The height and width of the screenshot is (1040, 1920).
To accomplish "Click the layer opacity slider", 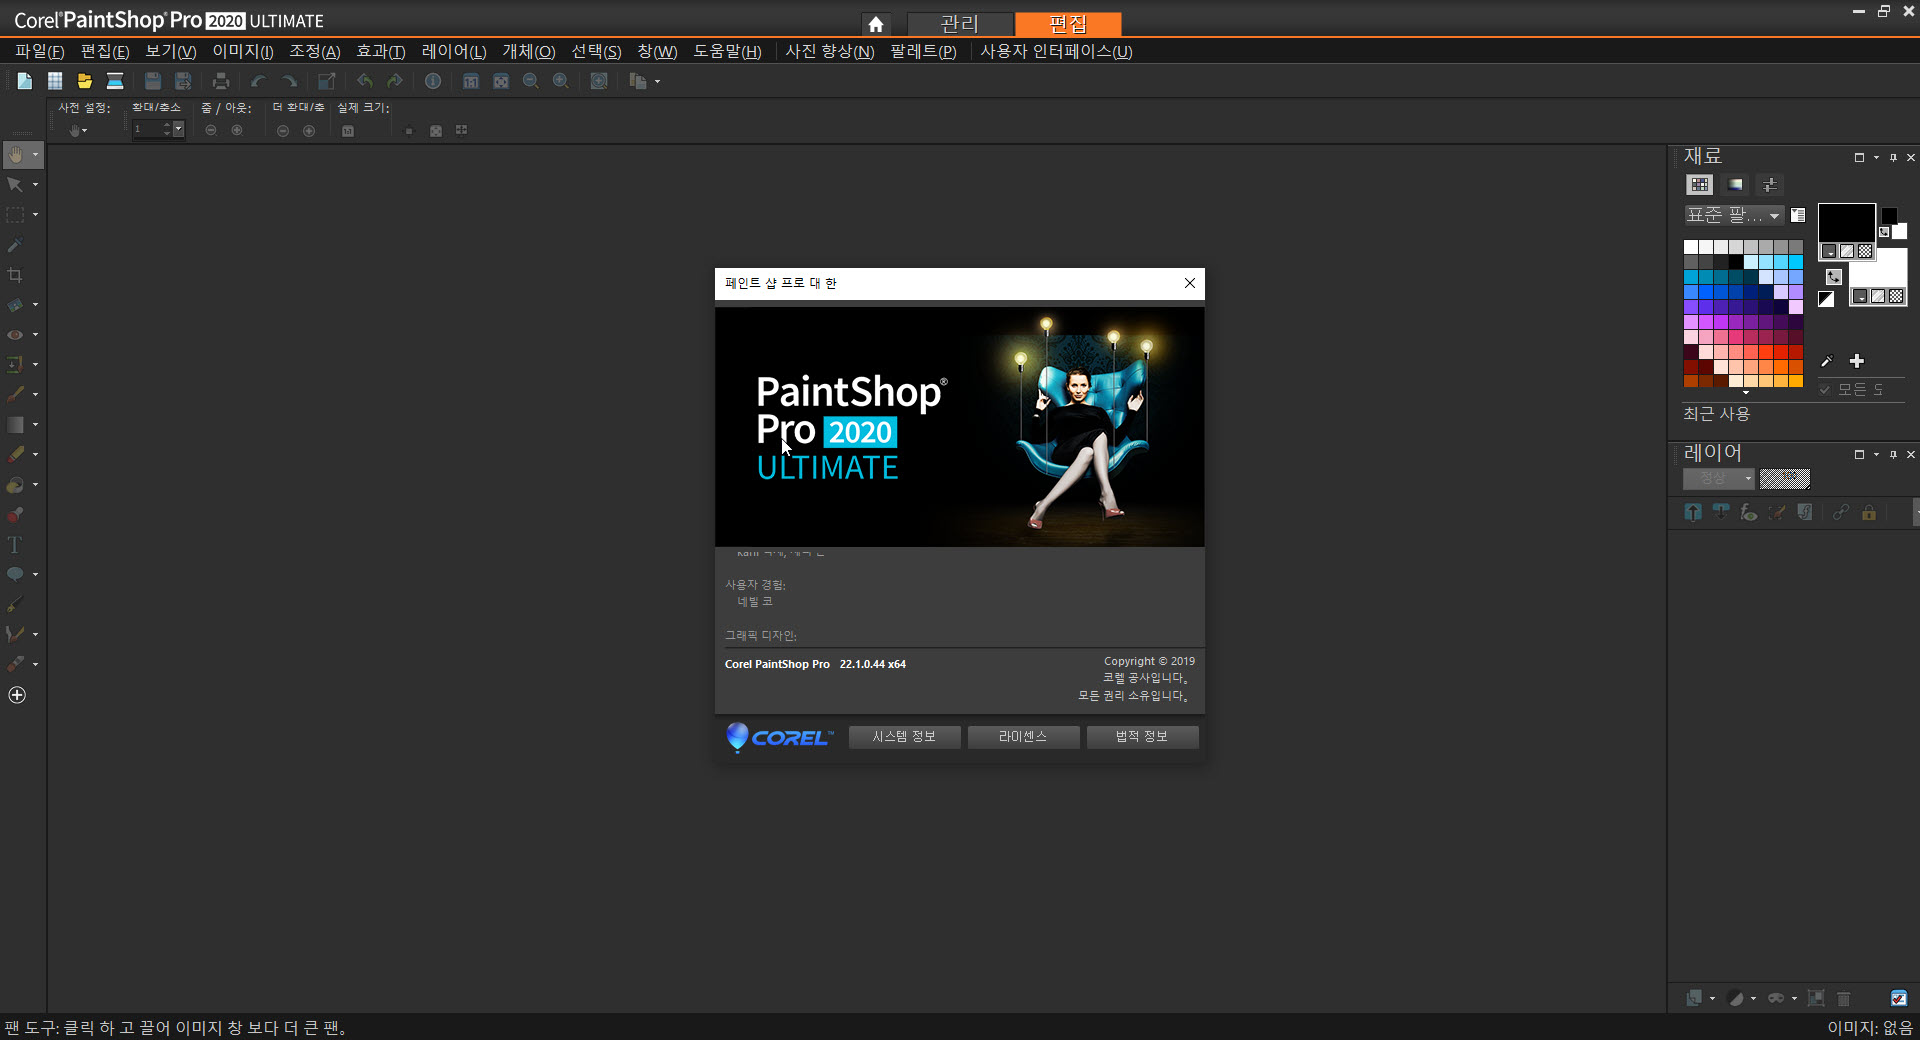I will 1785,479.
